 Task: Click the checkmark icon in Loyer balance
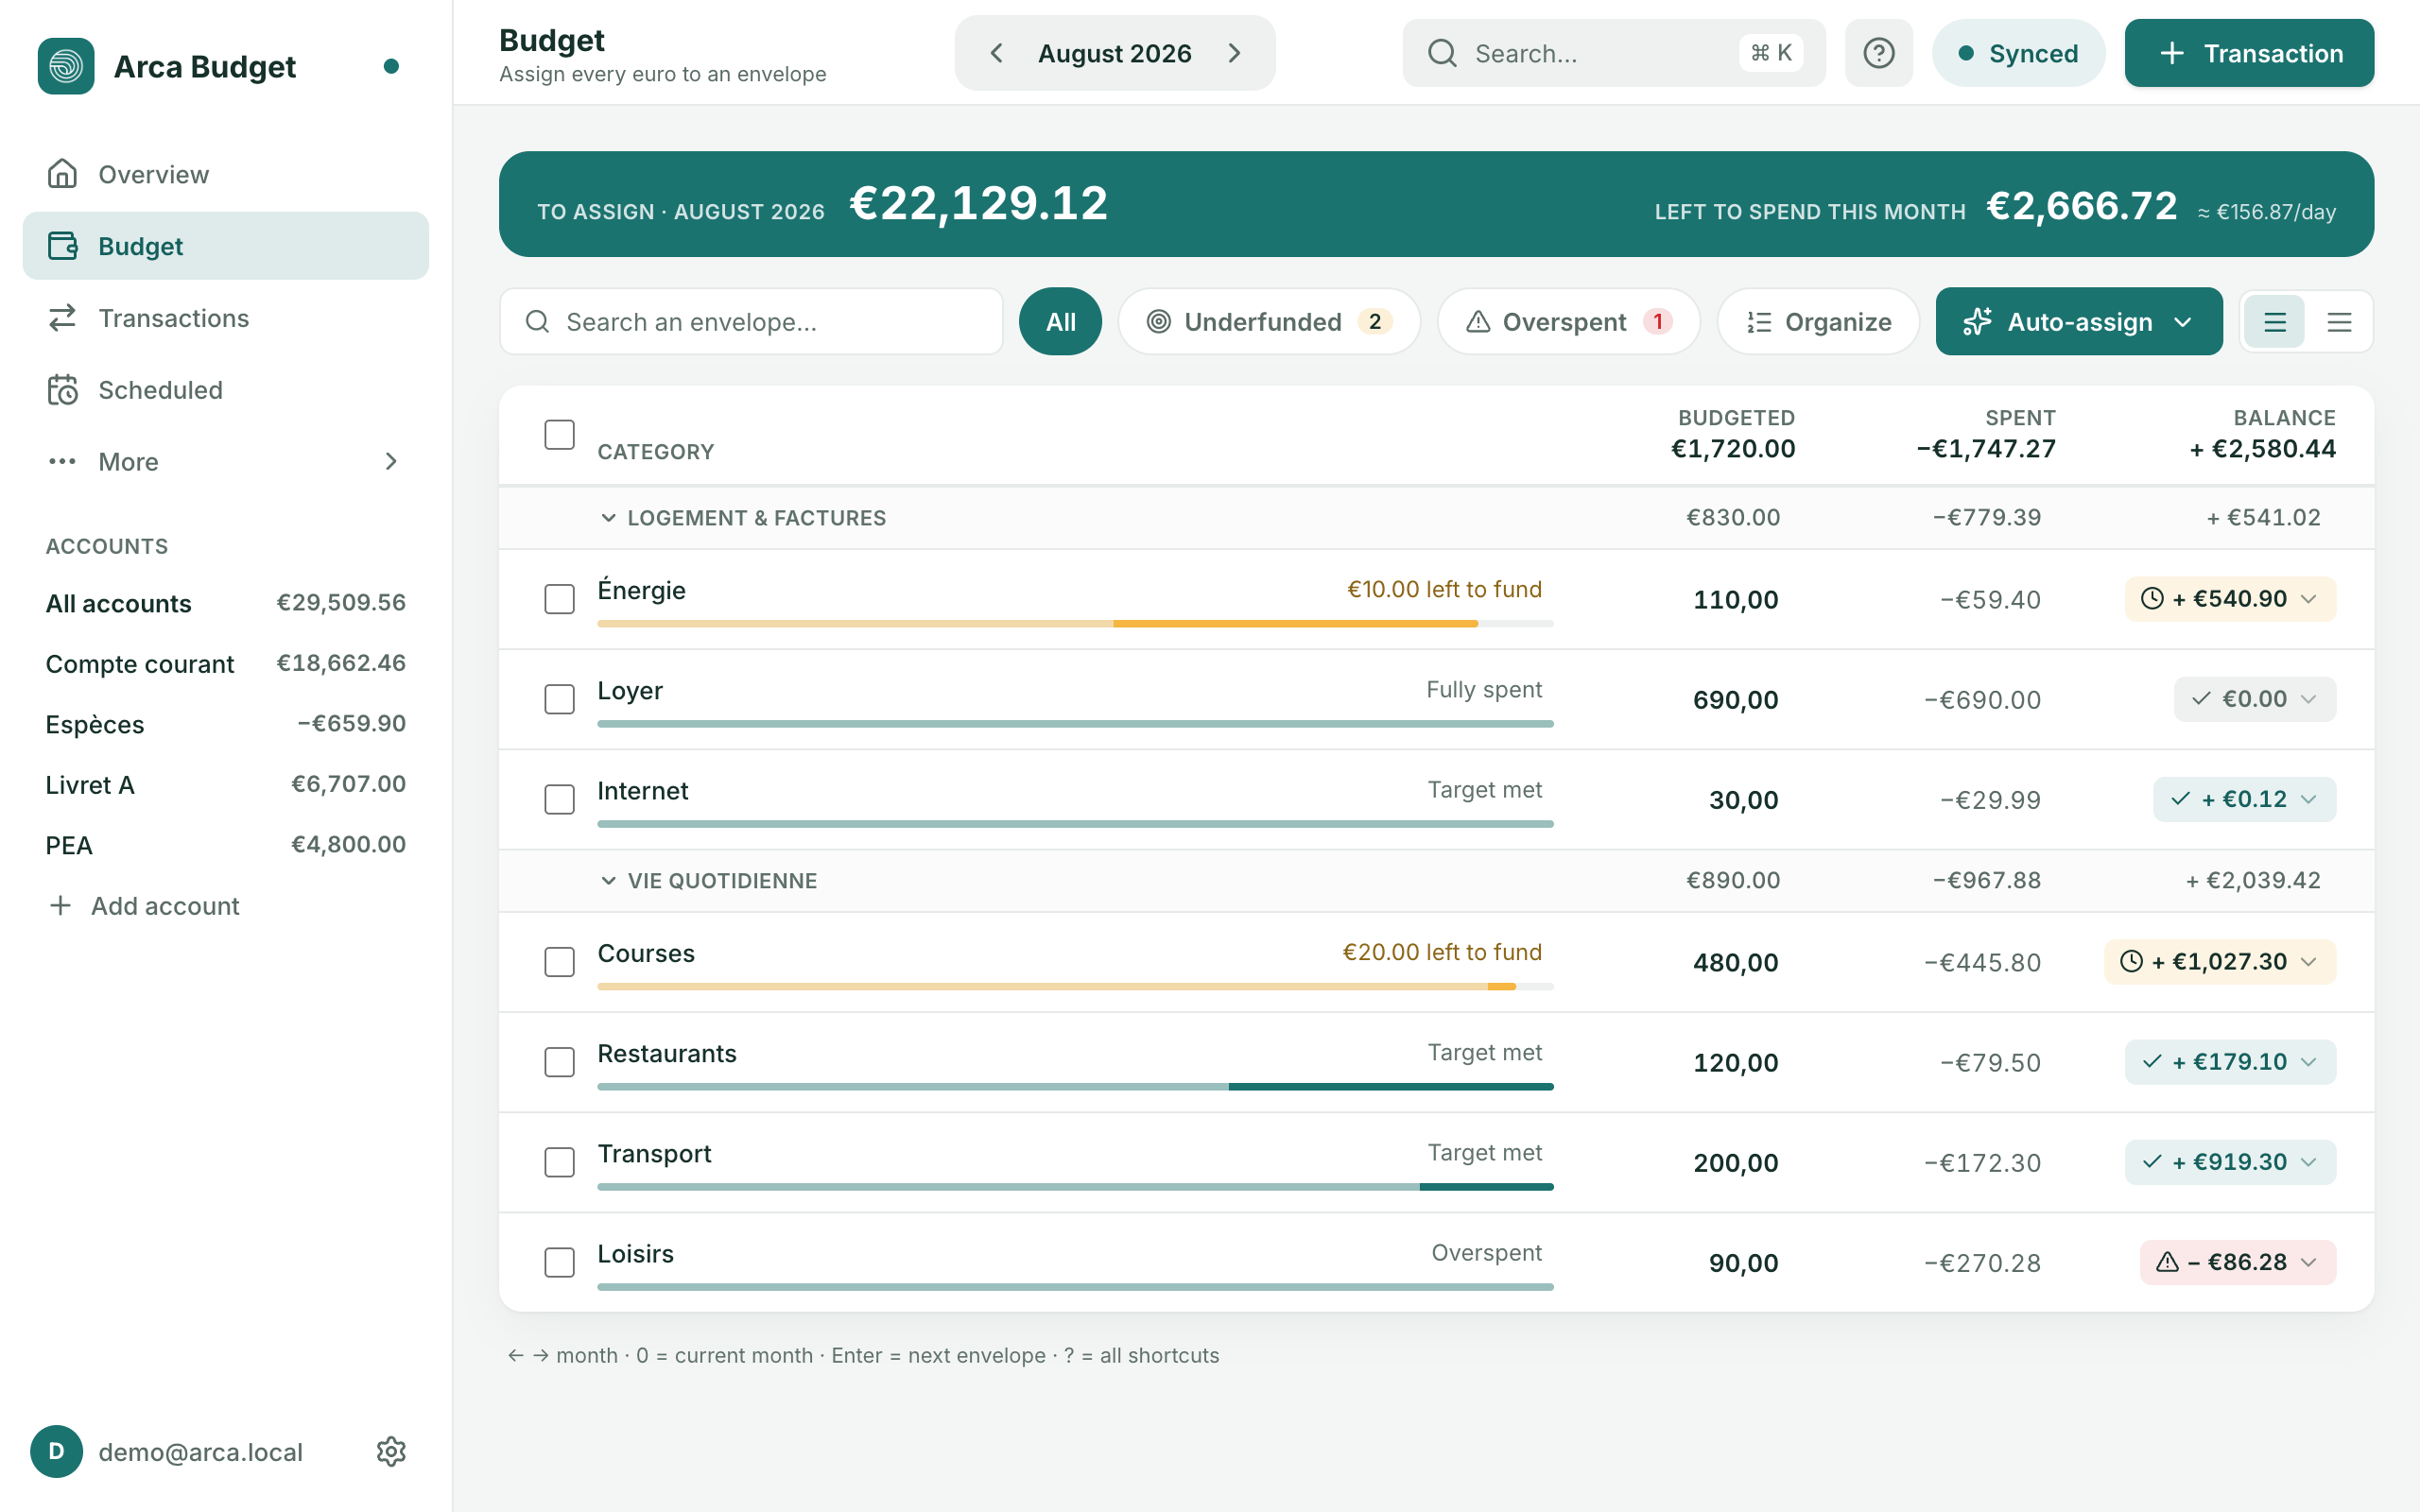[x=2201, y=698]
